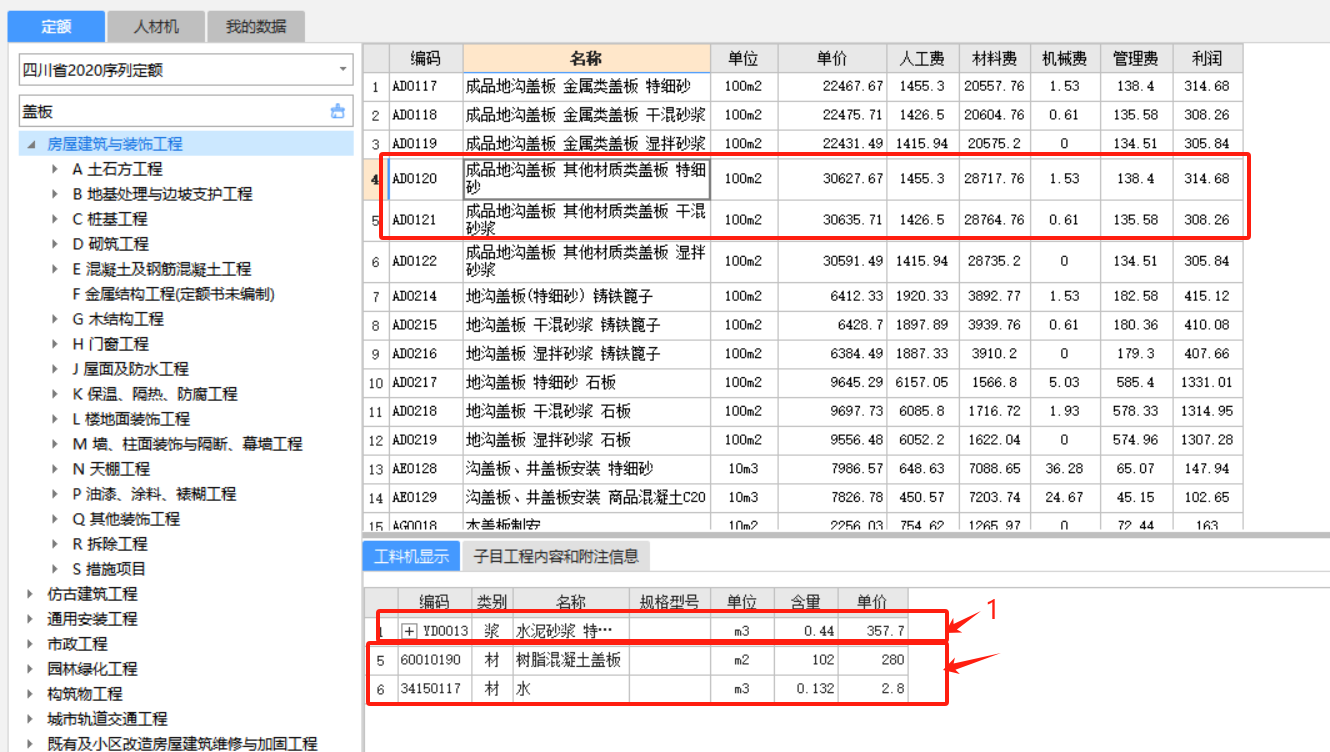Select AE0129 商品混凝土C20 row
The height and width of the screenshot is (752, 1330).
click(802, 497)
